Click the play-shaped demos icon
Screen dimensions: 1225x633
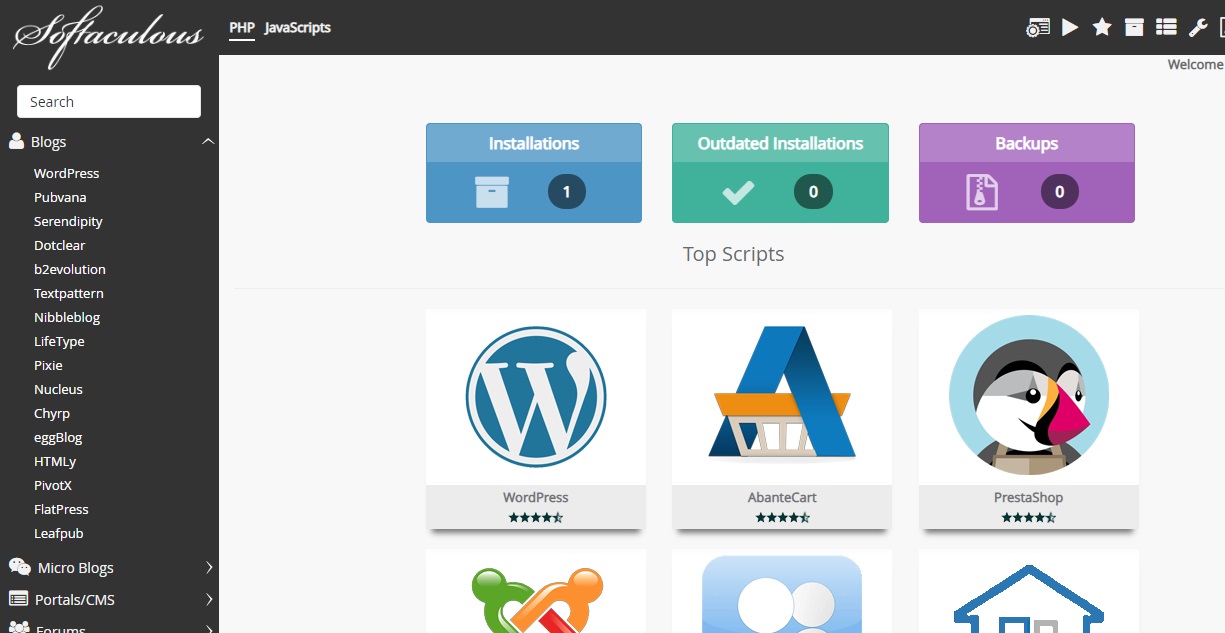[x=1070, y=27]
